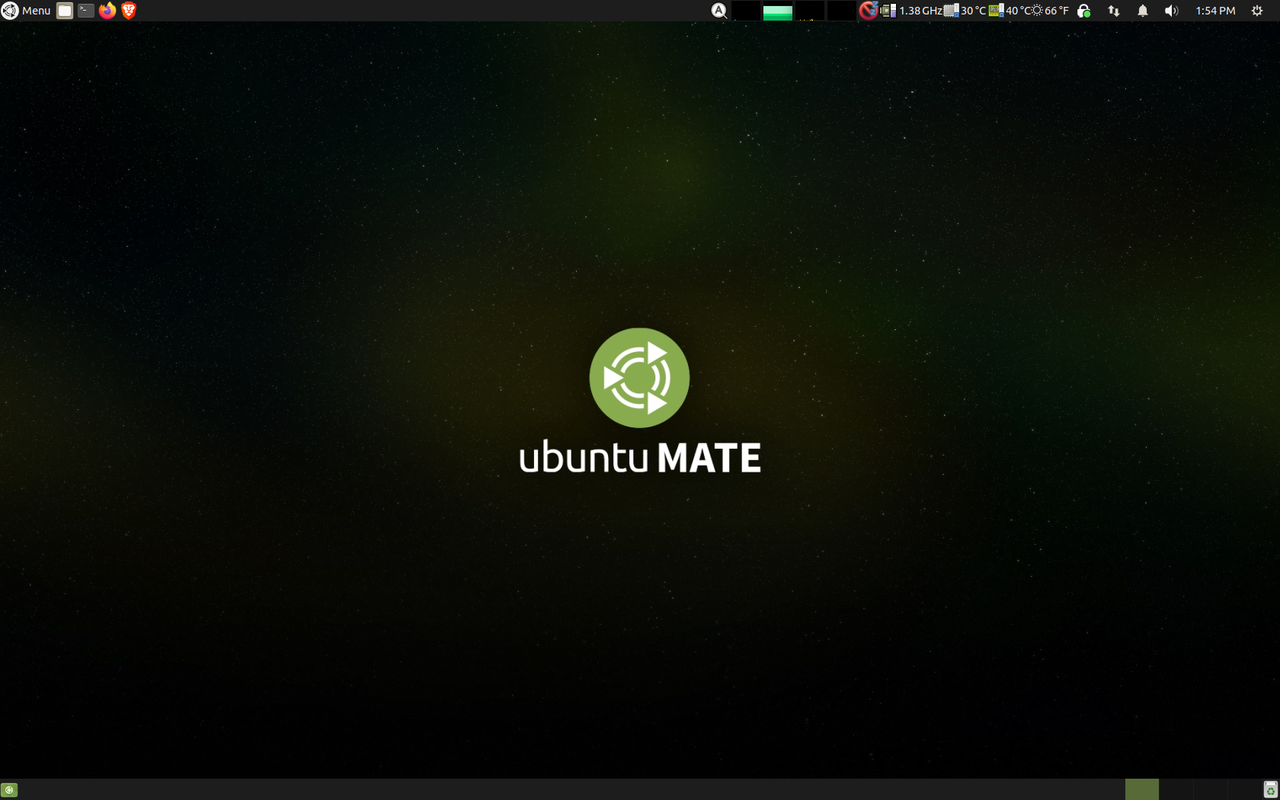The image size is (1280, 800).
Task: Open the session power gear menu
Action: click(1258, 11)
